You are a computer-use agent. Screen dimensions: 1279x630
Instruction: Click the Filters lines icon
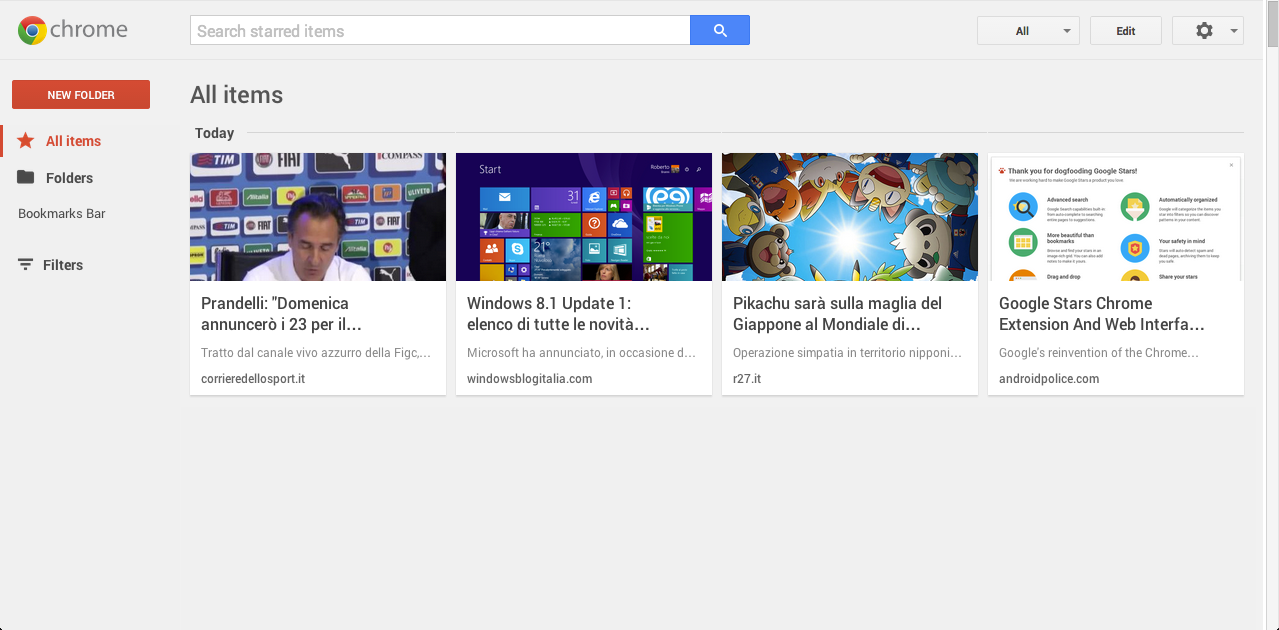click(x=26, y=265)
